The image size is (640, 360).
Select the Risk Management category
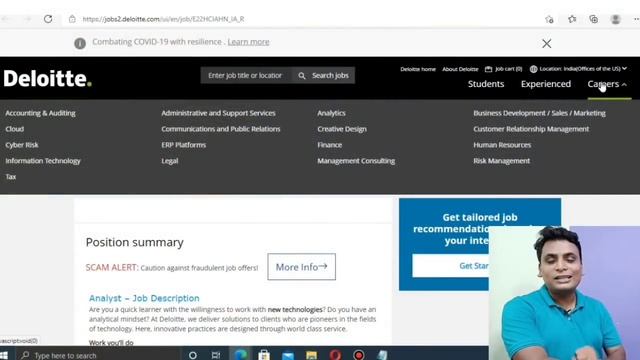502,161
